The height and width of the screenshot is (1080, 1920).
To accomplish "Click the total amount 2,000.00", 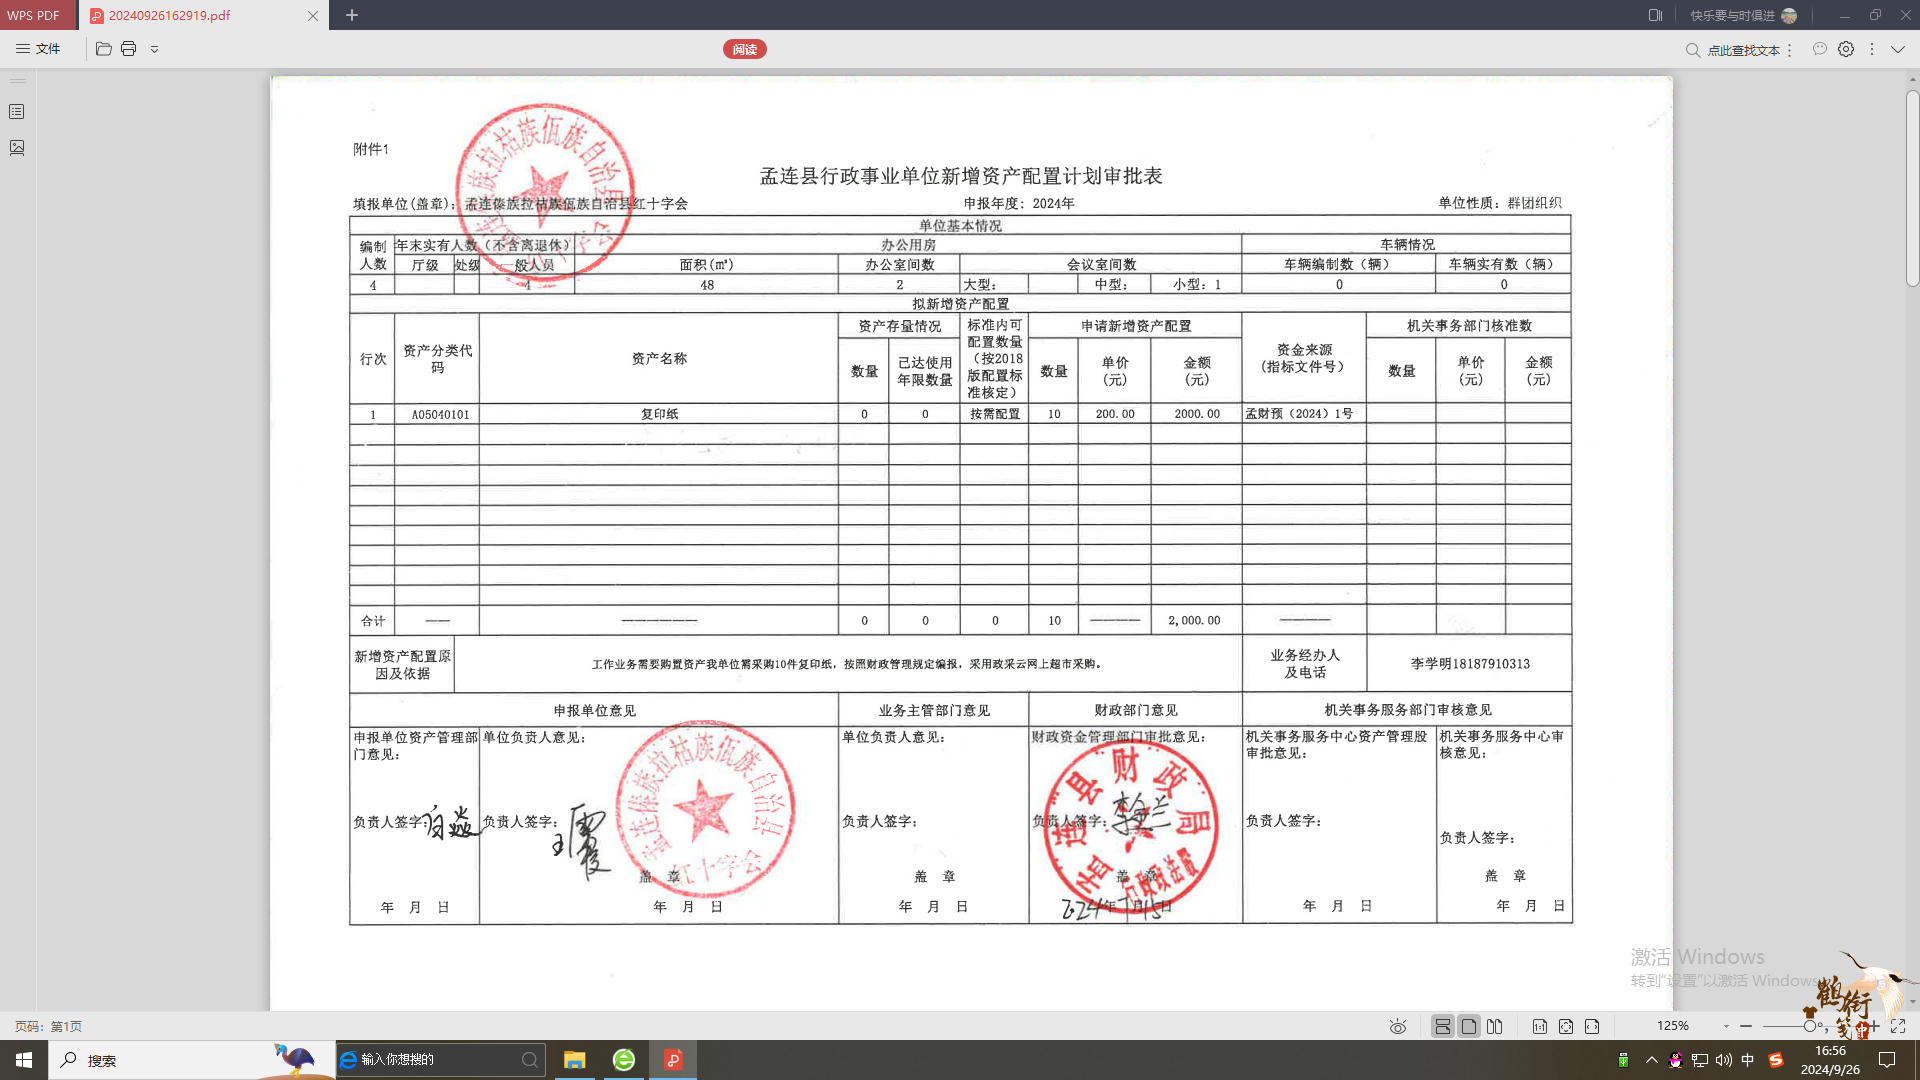I will [1194, 620].
